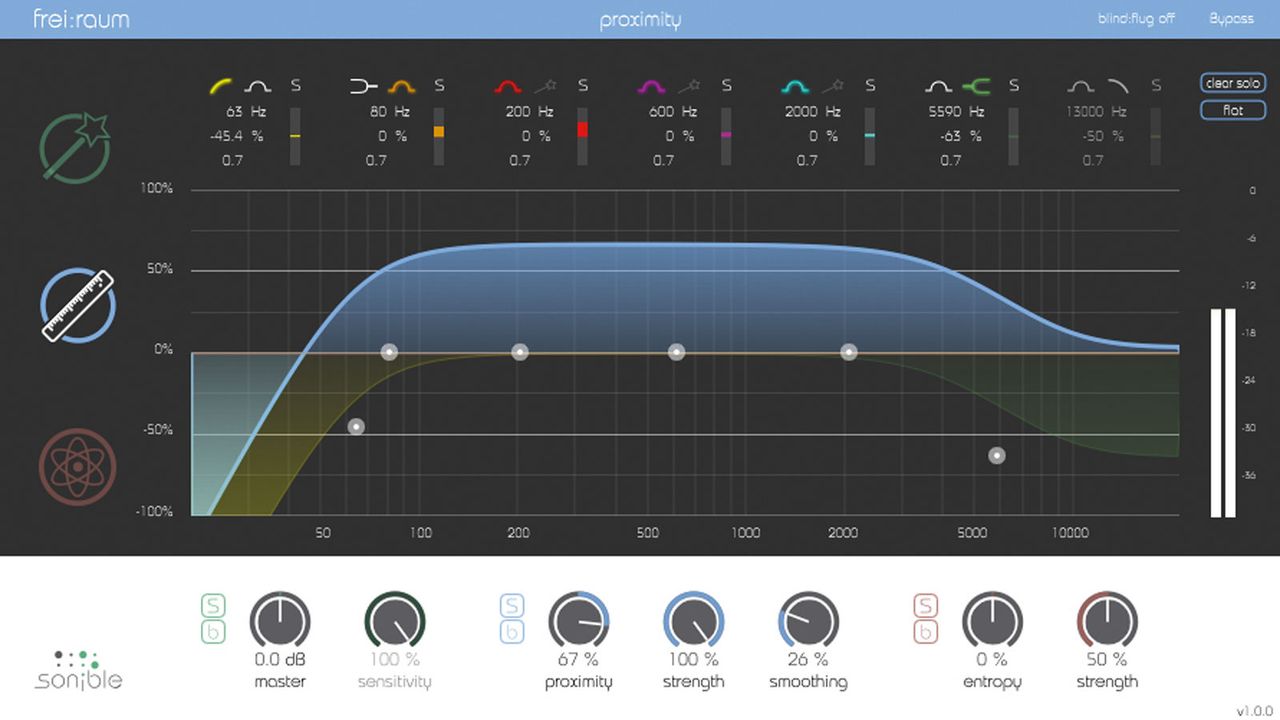The width and height of the screenshot is (1280, 720).
Task: Solo the 600 Hz band
Action: (x=727, y=86)
